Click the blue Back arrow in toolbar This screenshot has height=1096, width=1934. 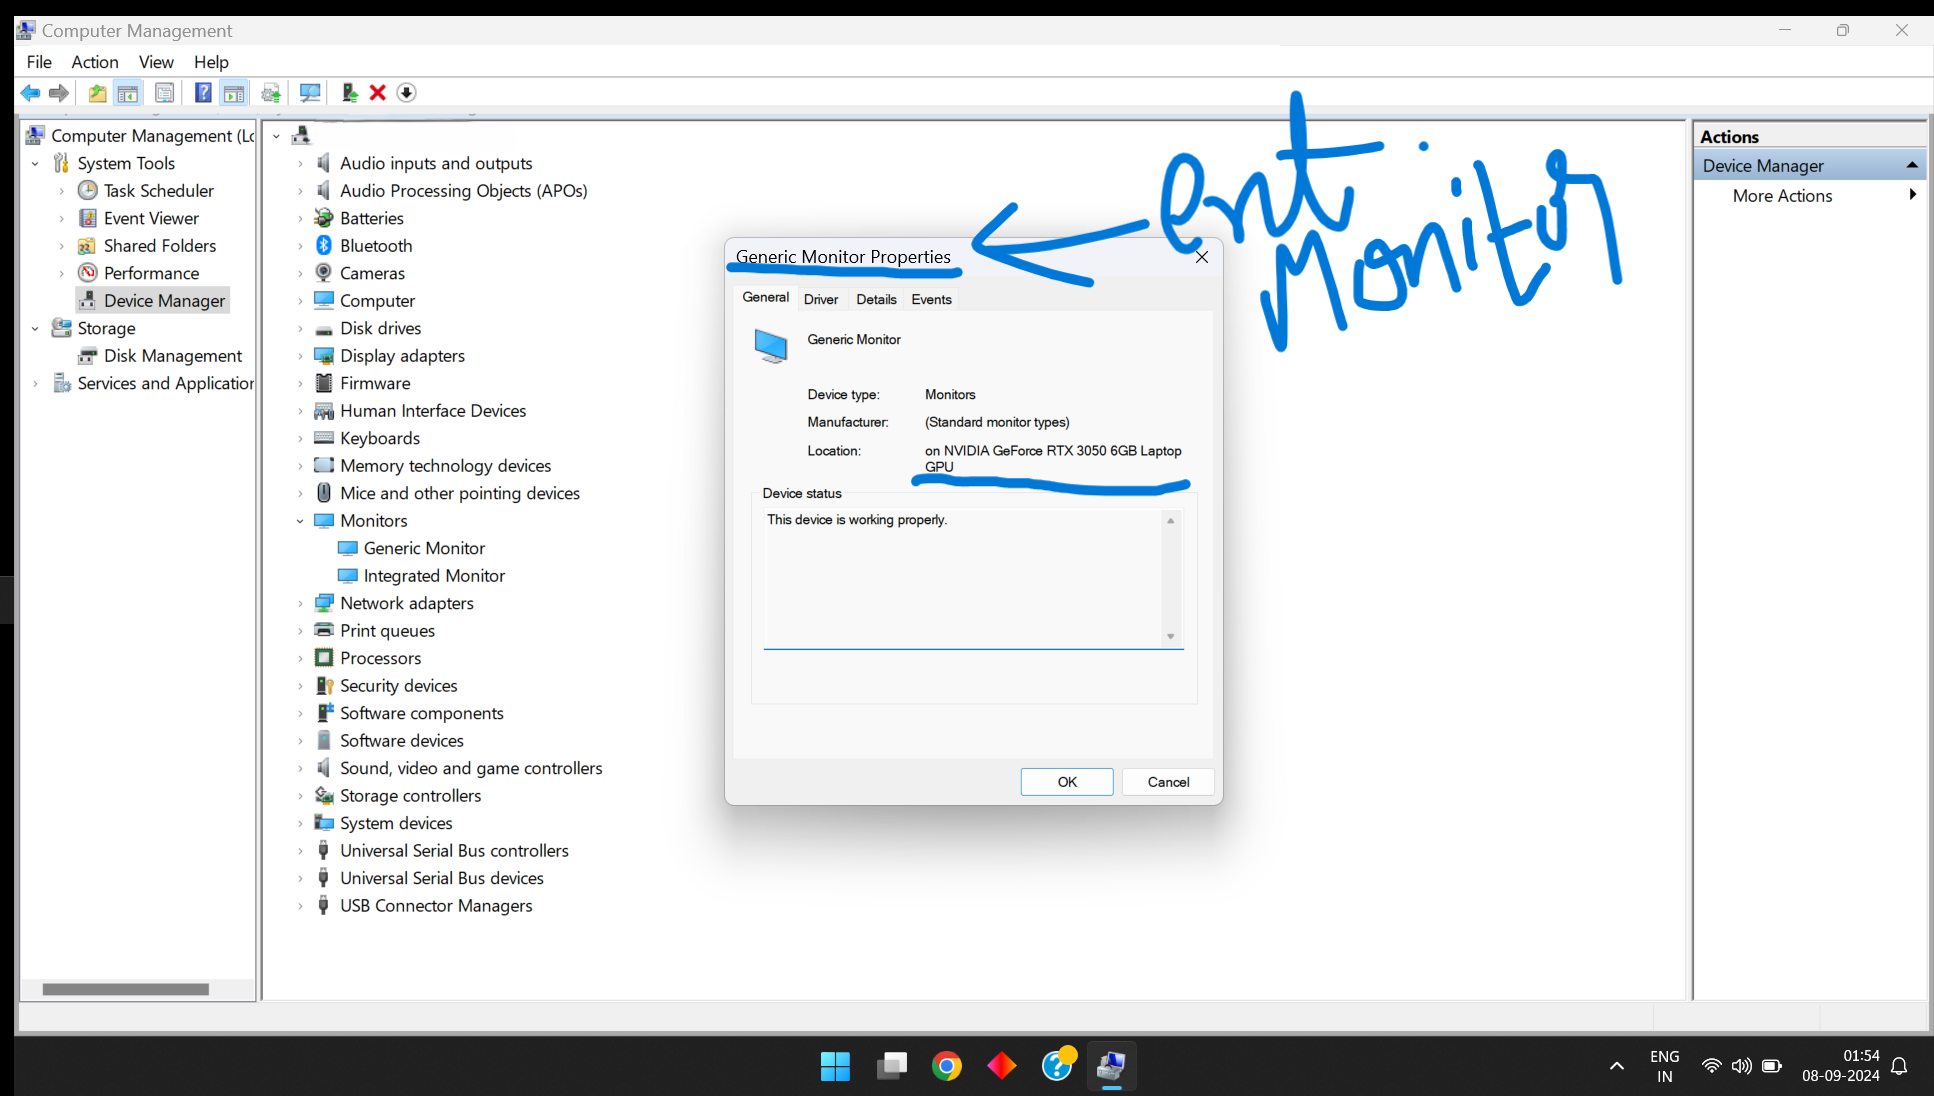tap(30, 93)
